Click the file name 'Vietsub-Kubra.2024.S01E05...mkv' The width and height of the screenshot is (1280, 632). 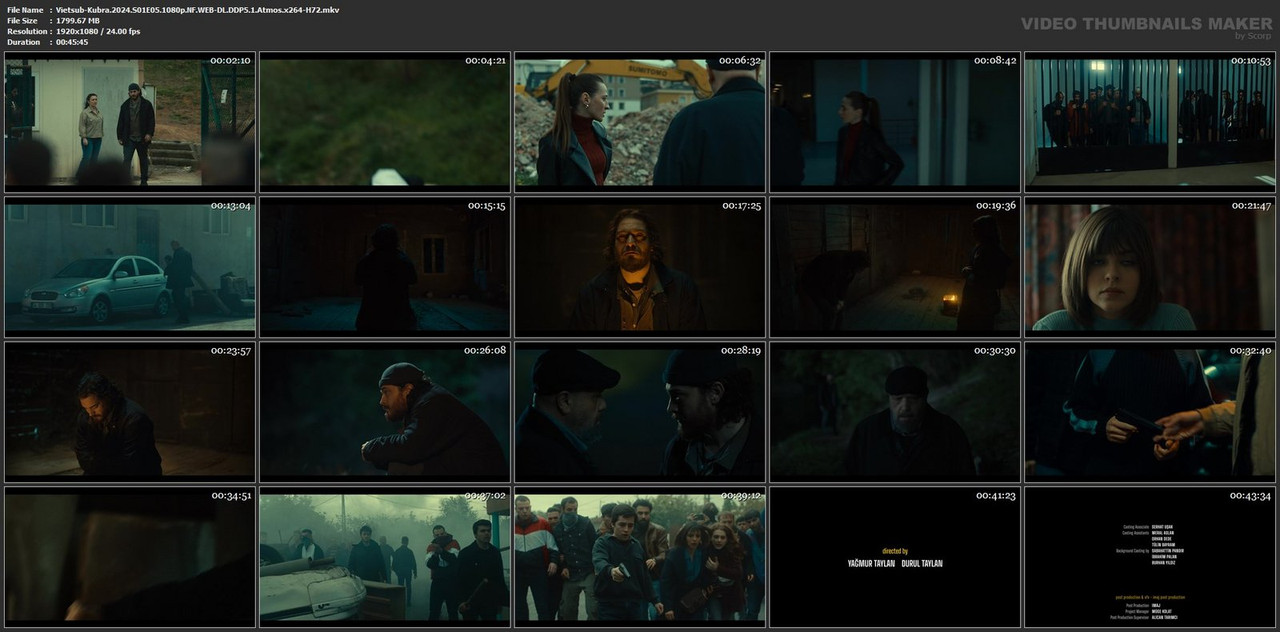[x=197, y=9]
